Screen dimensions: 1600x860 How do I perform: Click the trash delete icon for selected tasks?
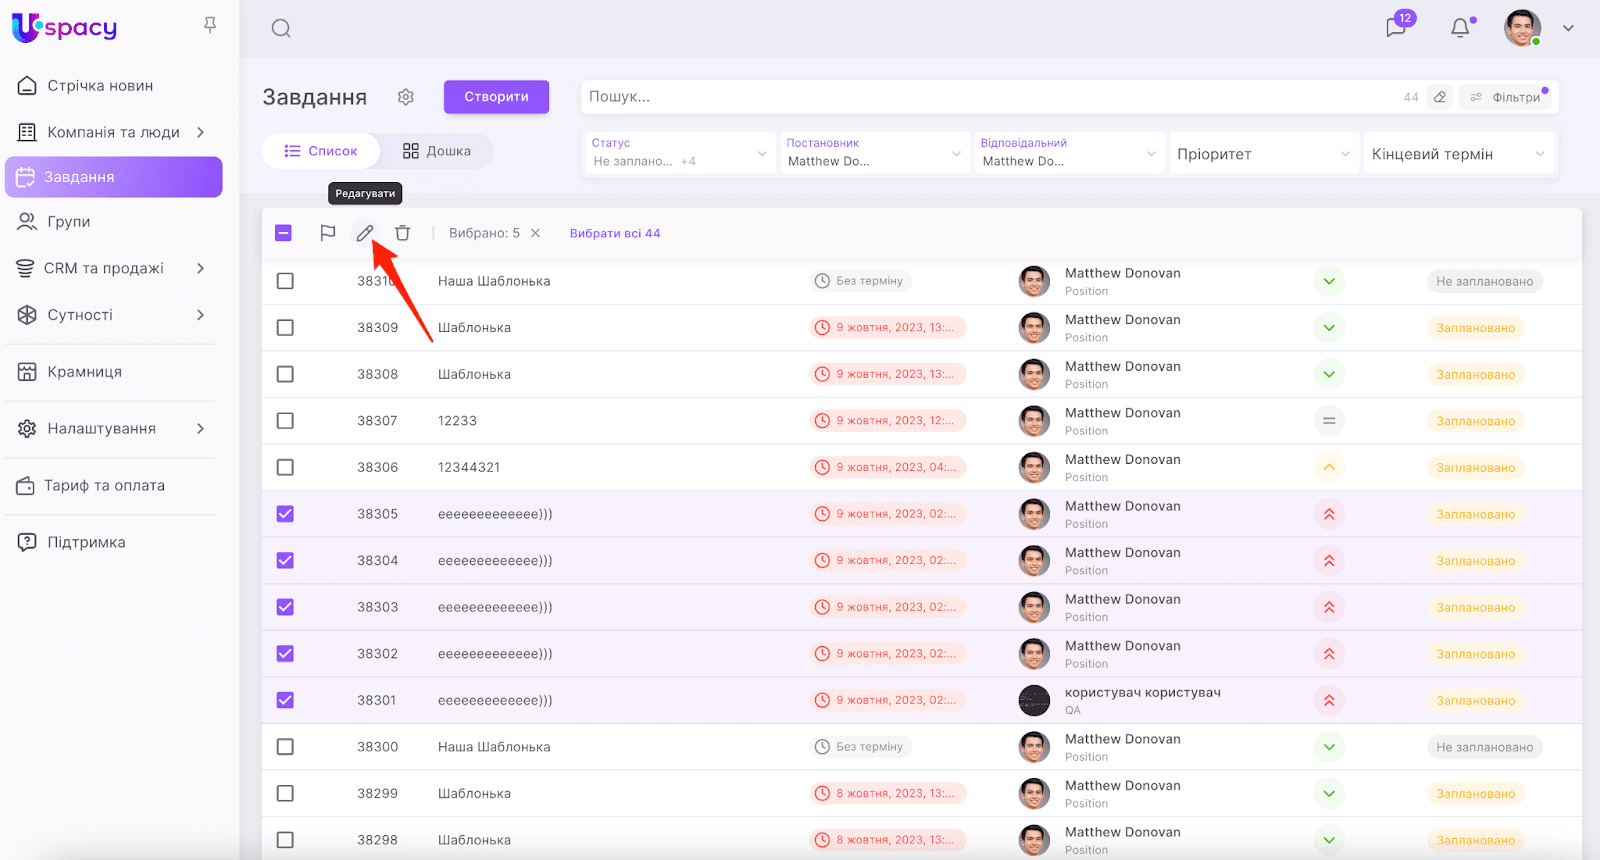coord(402,233)
